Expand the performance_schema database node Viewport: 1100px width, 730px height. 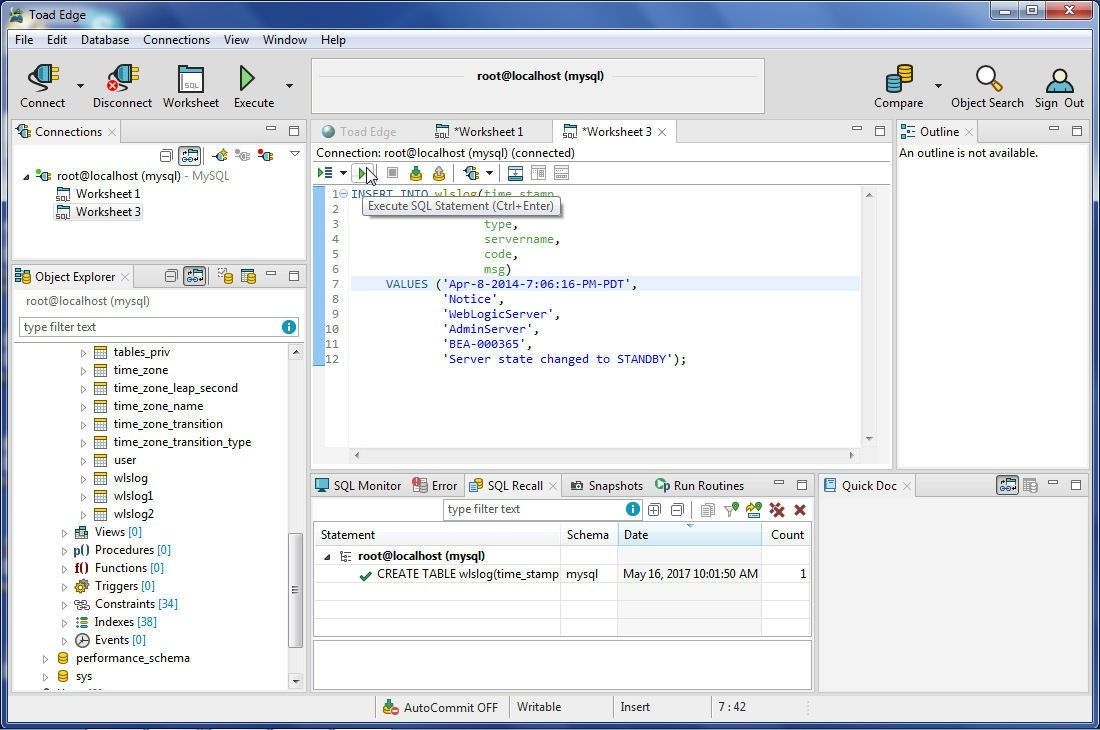click(x=46, y=659)
